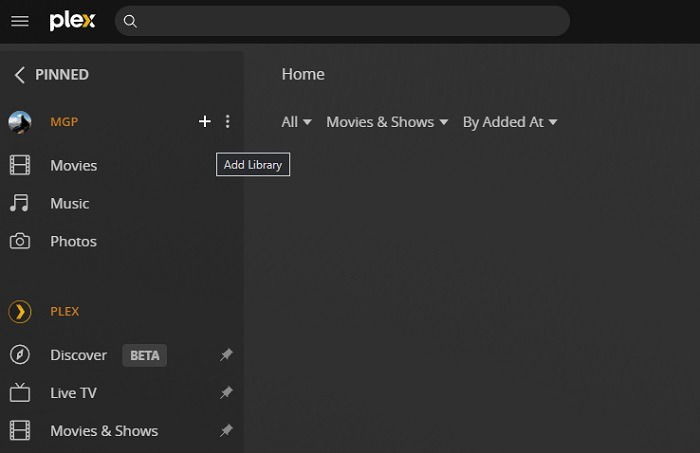700x453 pixels.
Task: Click the Photos camera icon
Action: click(20, 241)
